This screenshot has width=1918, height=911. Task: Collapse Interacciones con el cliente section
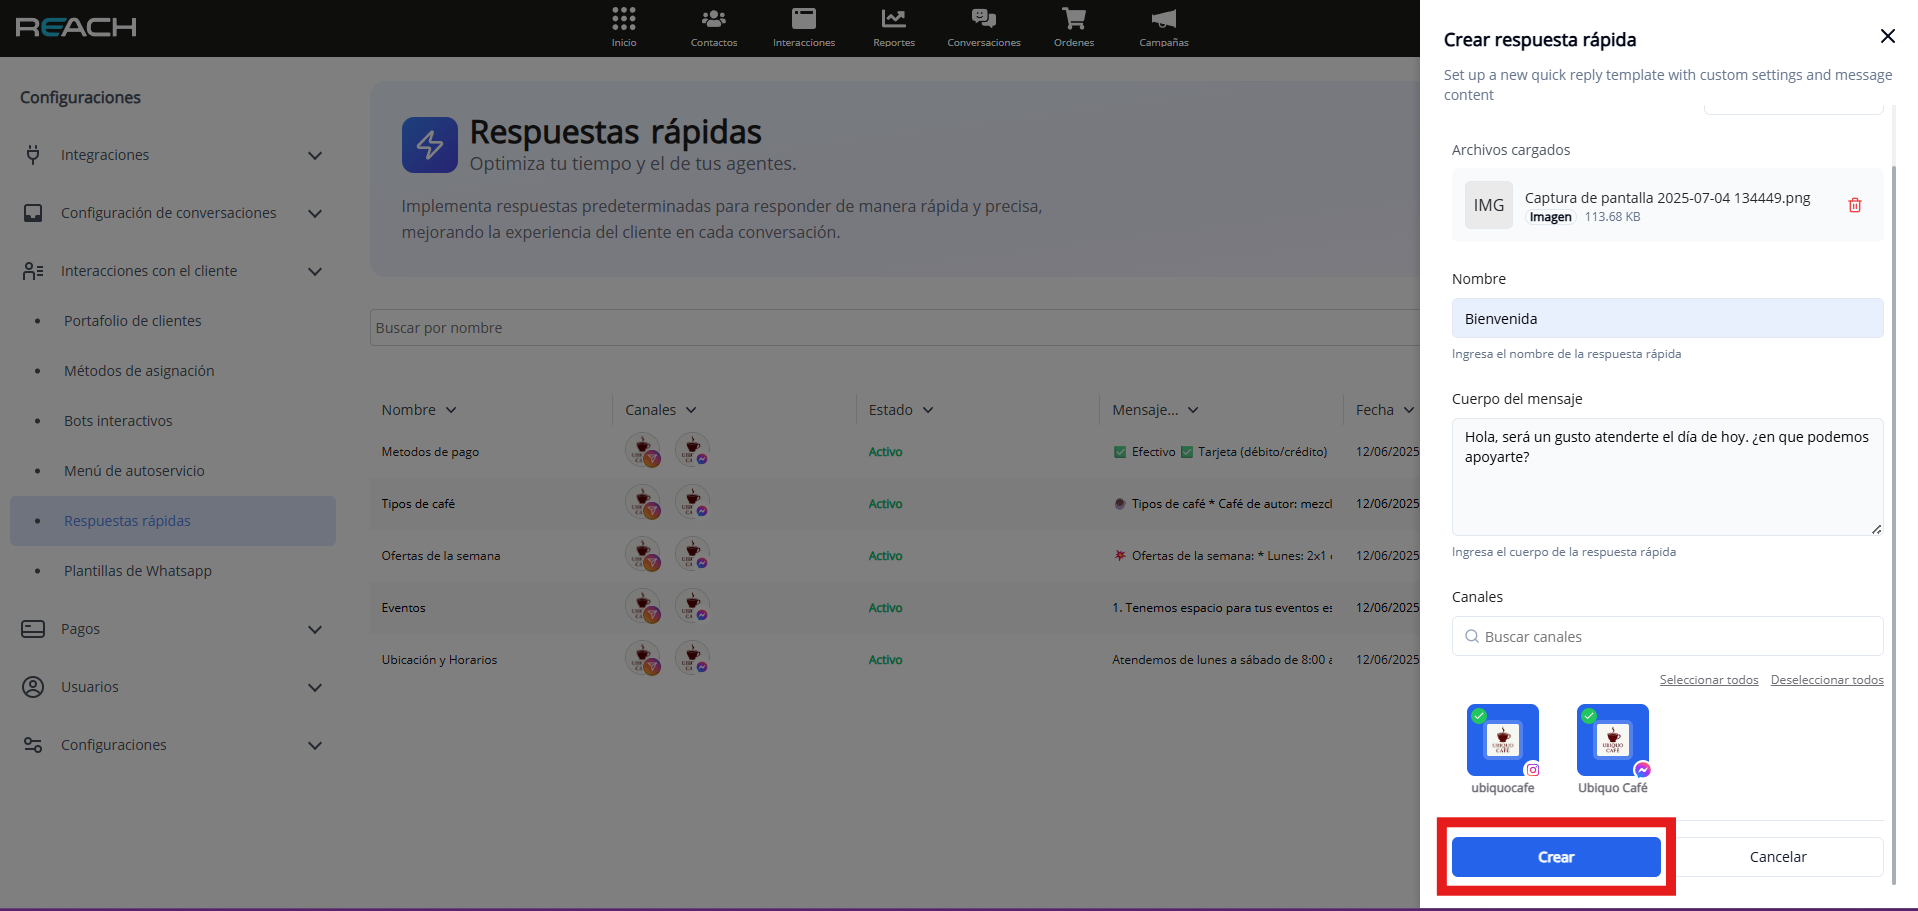click(x=315, y=271)
